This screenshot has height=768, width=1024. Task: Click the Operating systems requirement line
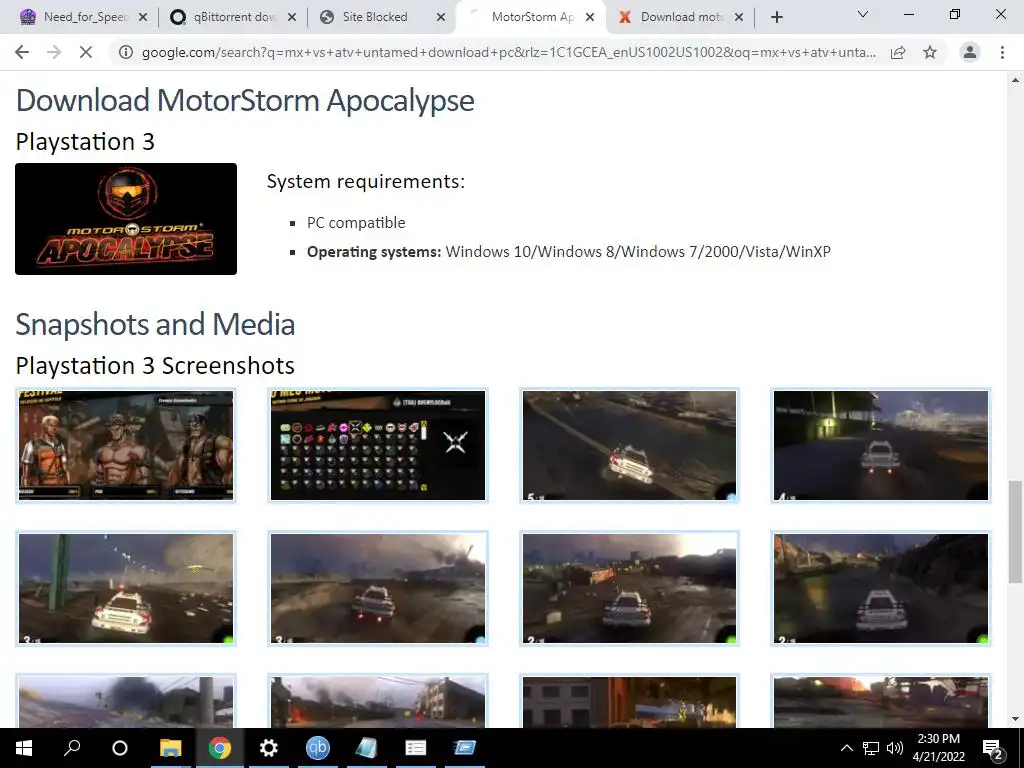point(569,251)
